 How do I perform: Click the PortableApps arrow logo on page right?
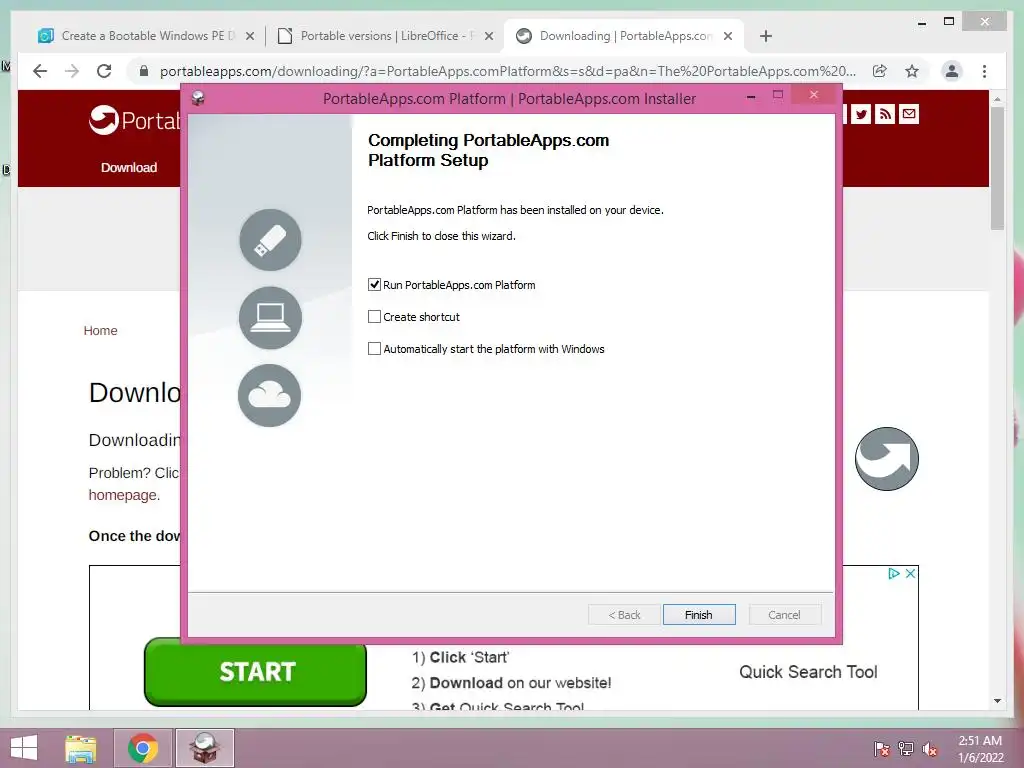(887, 459)
